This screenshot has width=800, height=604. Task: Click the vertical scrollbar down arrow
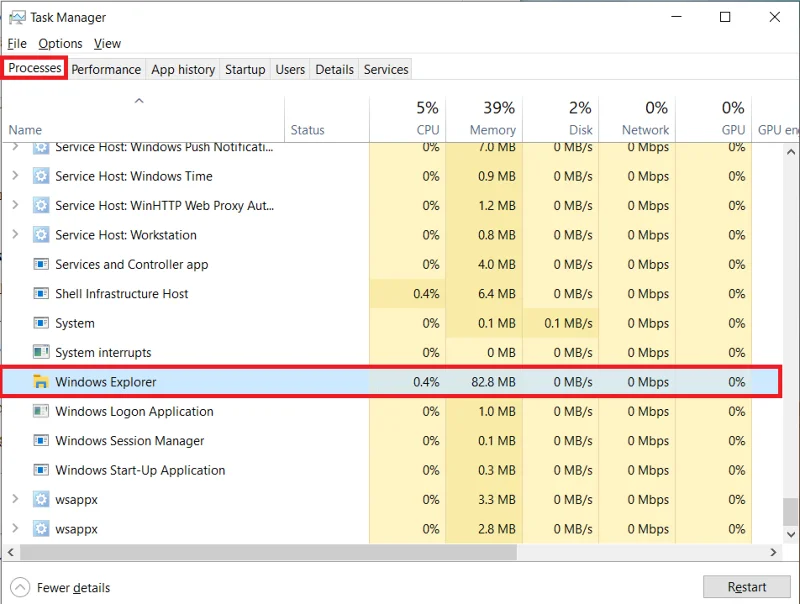(791, 535)
